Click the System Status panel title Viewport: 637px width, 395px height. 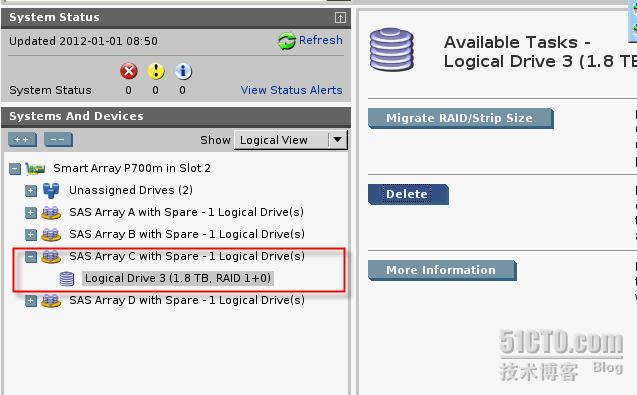54,17
